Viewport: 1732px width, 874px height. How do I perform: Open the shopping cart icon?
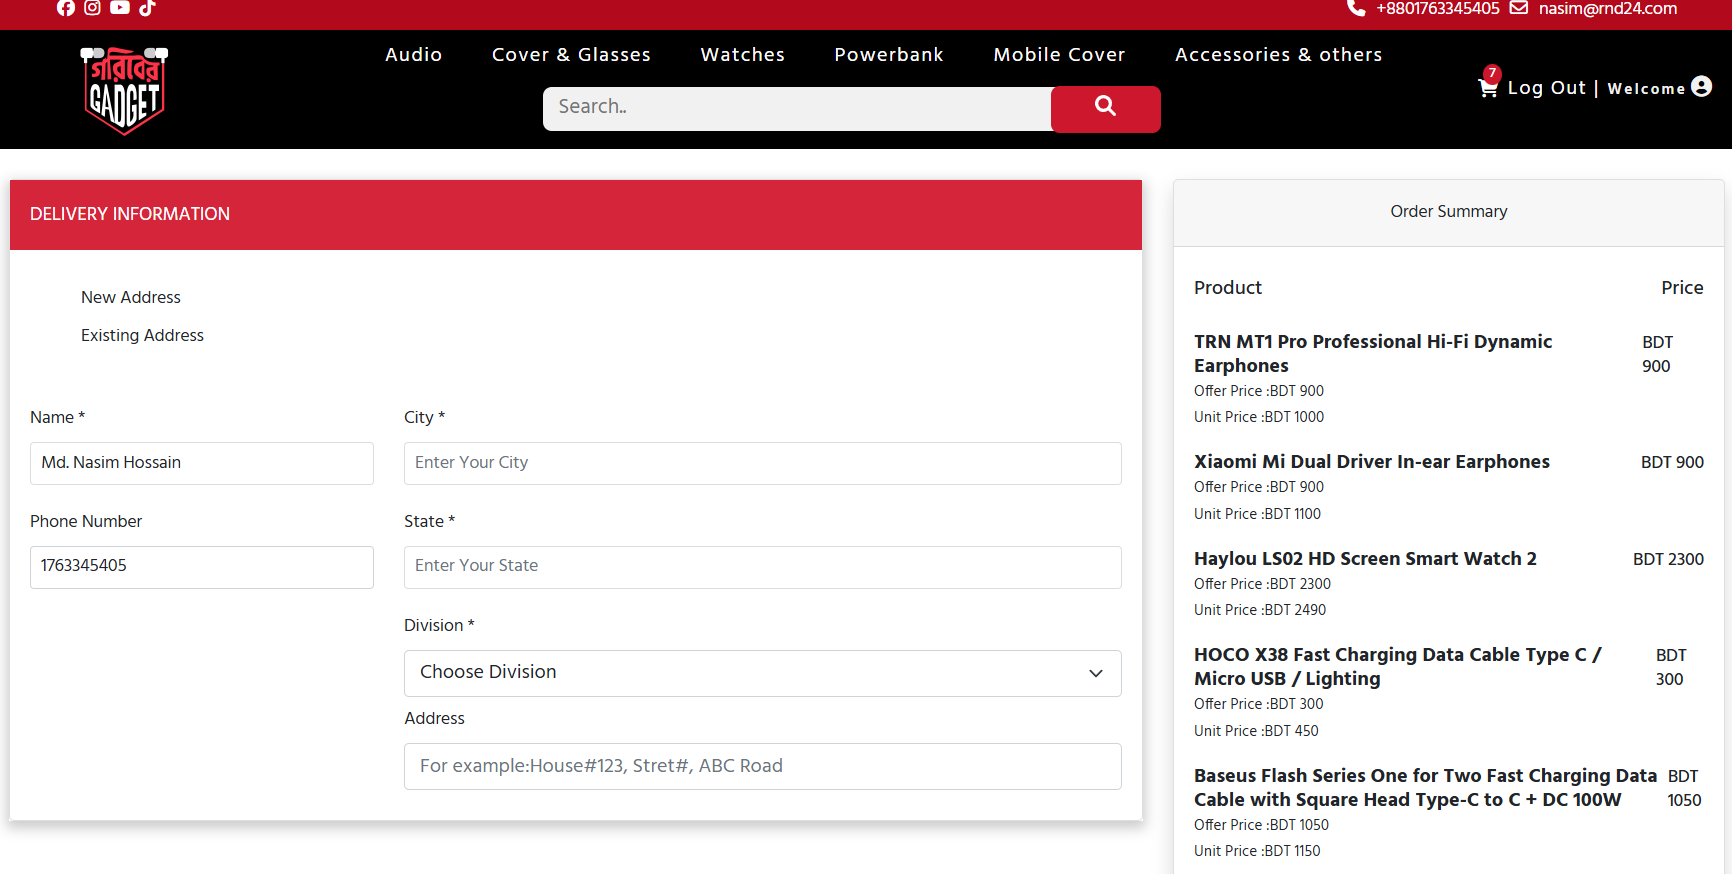tap(1488, 88)
